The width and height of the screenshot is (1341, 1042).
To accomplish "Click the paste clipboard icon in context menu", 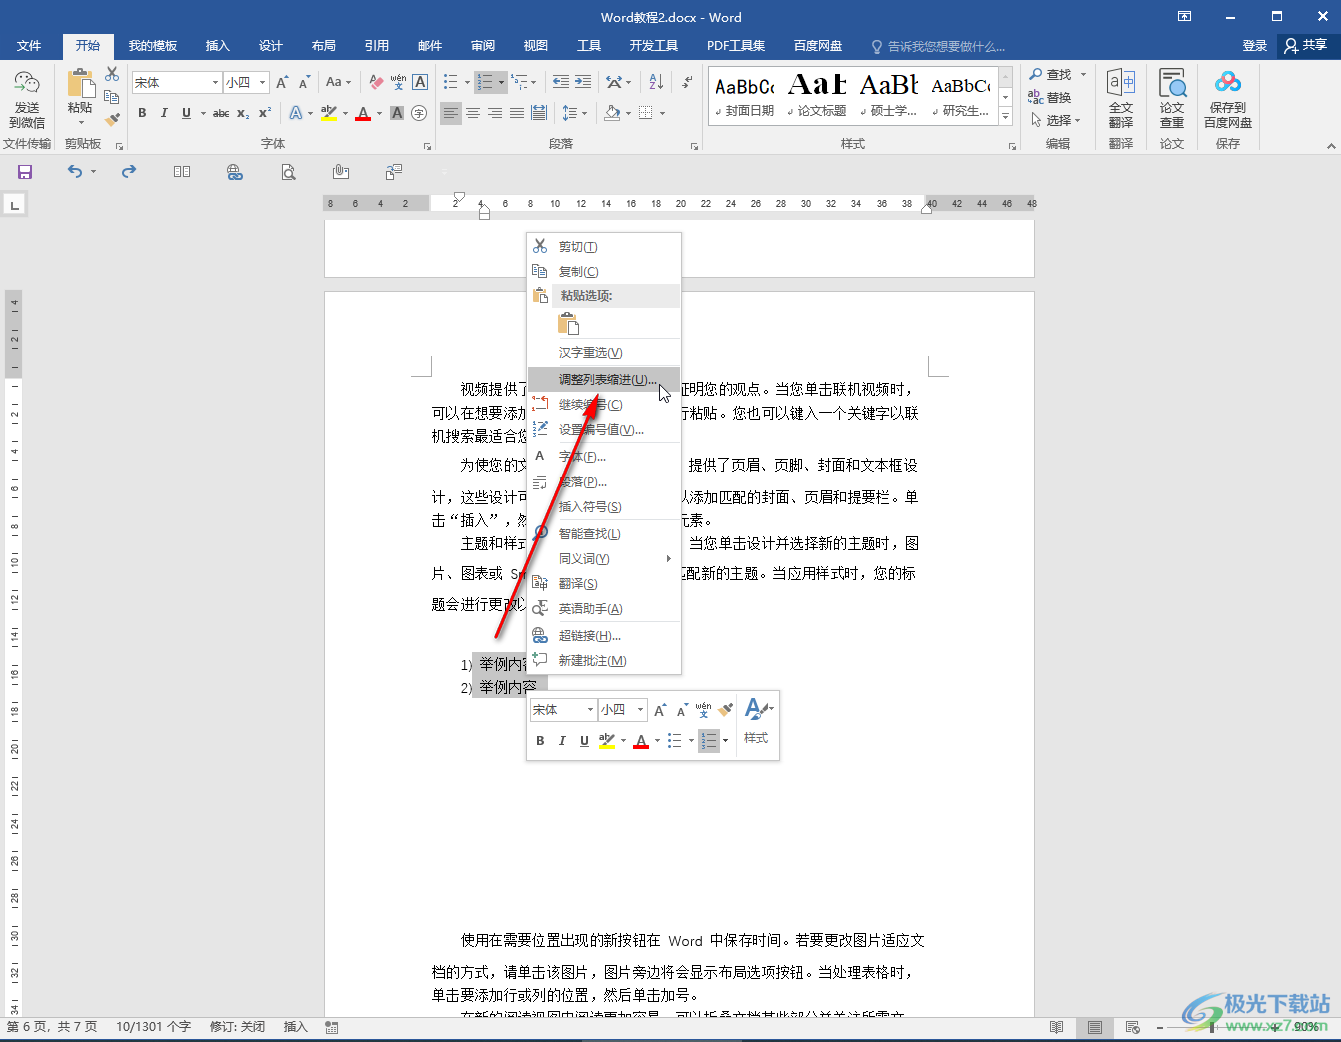I will (x=568, y=323).
